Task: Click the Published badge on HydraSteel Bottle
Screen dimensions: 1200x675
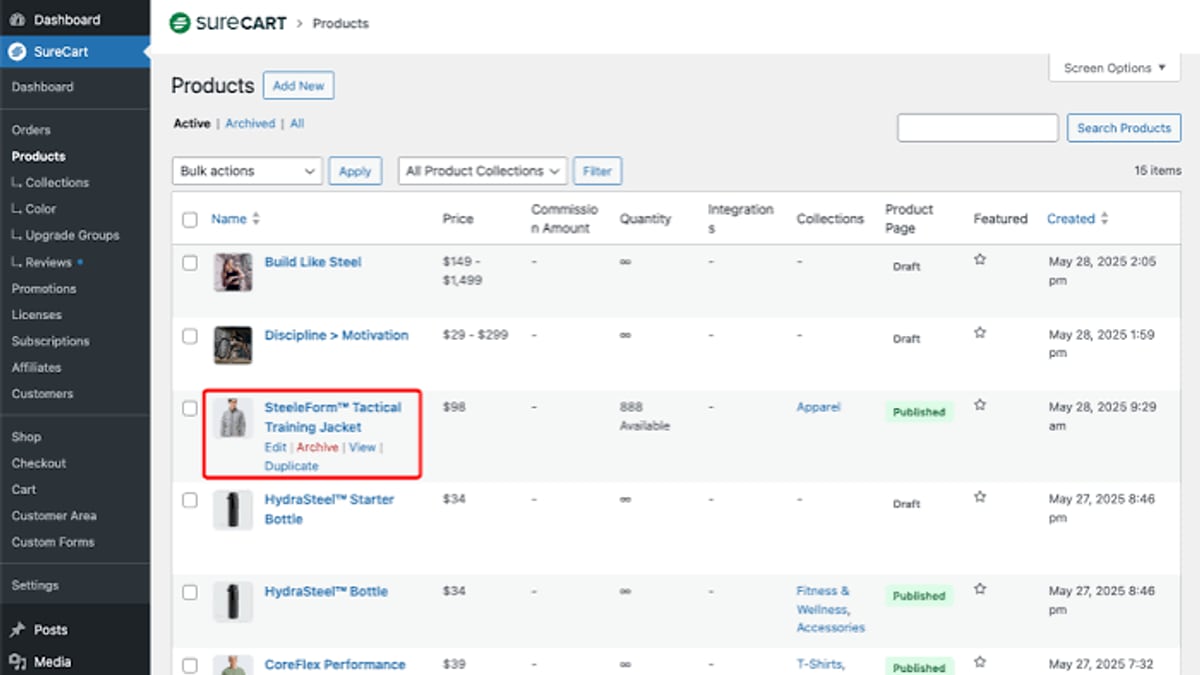Action: 919,596
